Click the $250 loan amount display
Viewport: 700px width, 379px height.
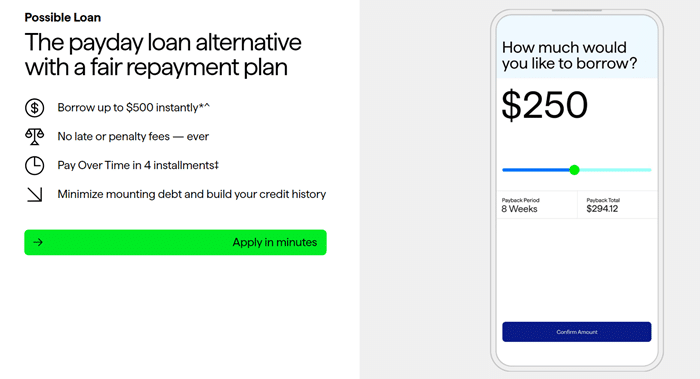[x=545, y=105]
